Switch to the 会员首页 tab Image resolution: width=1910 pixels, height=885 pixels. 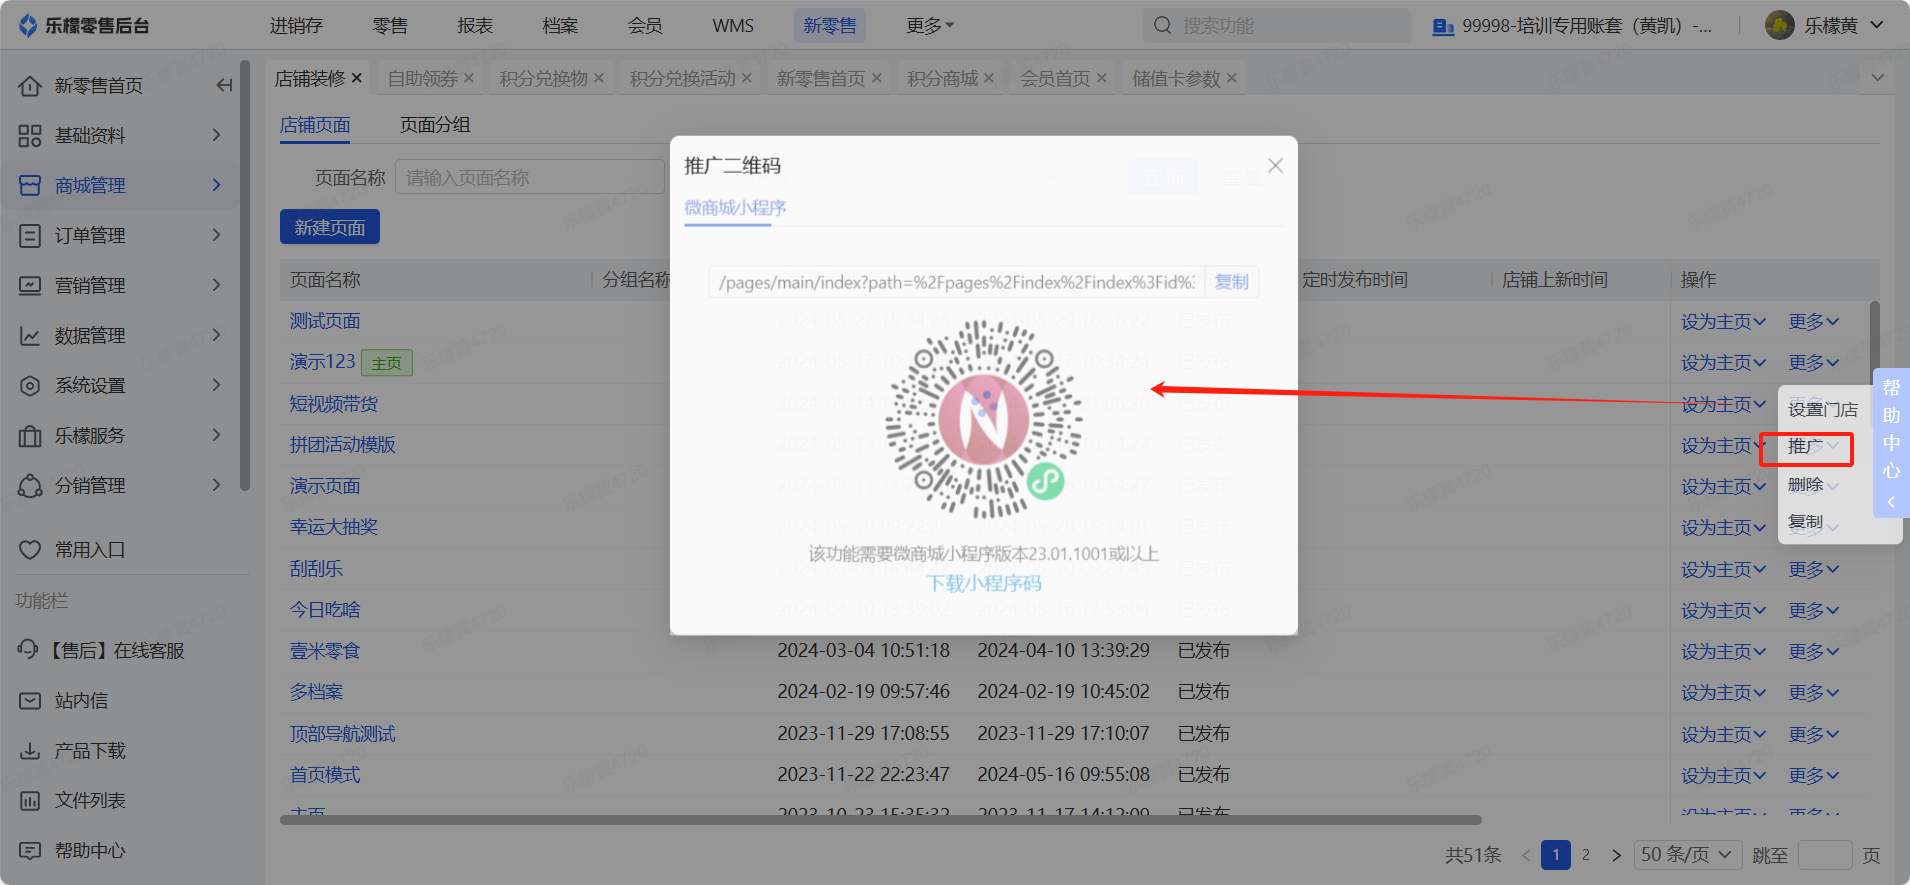(1055, 78)
